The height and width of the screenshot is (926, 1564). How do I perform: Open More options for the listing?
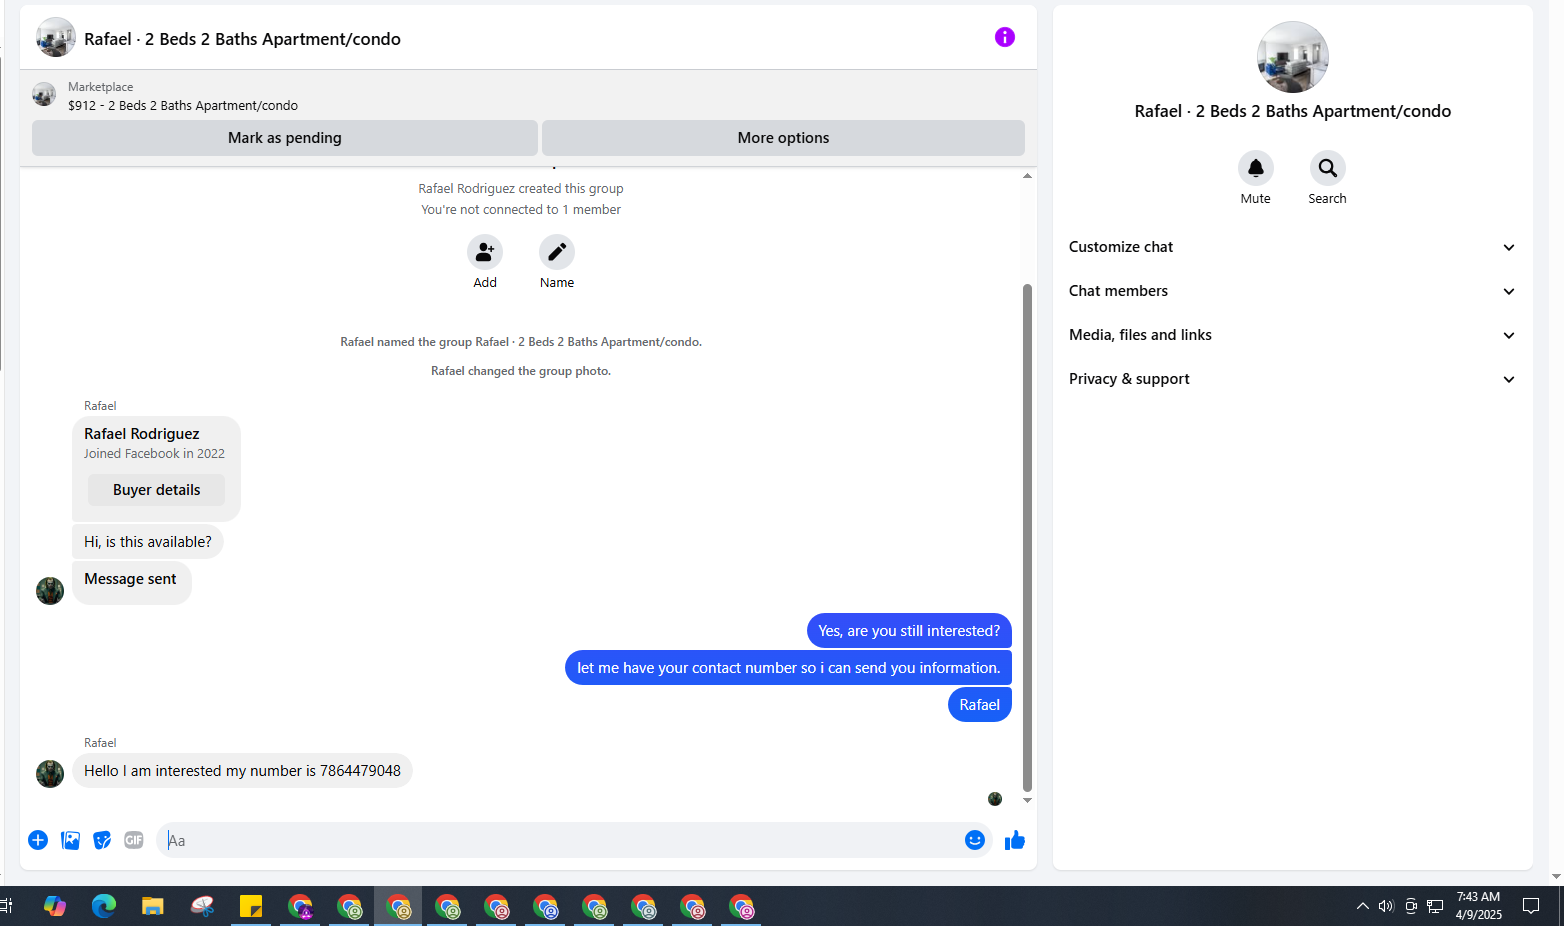(783, 138)
